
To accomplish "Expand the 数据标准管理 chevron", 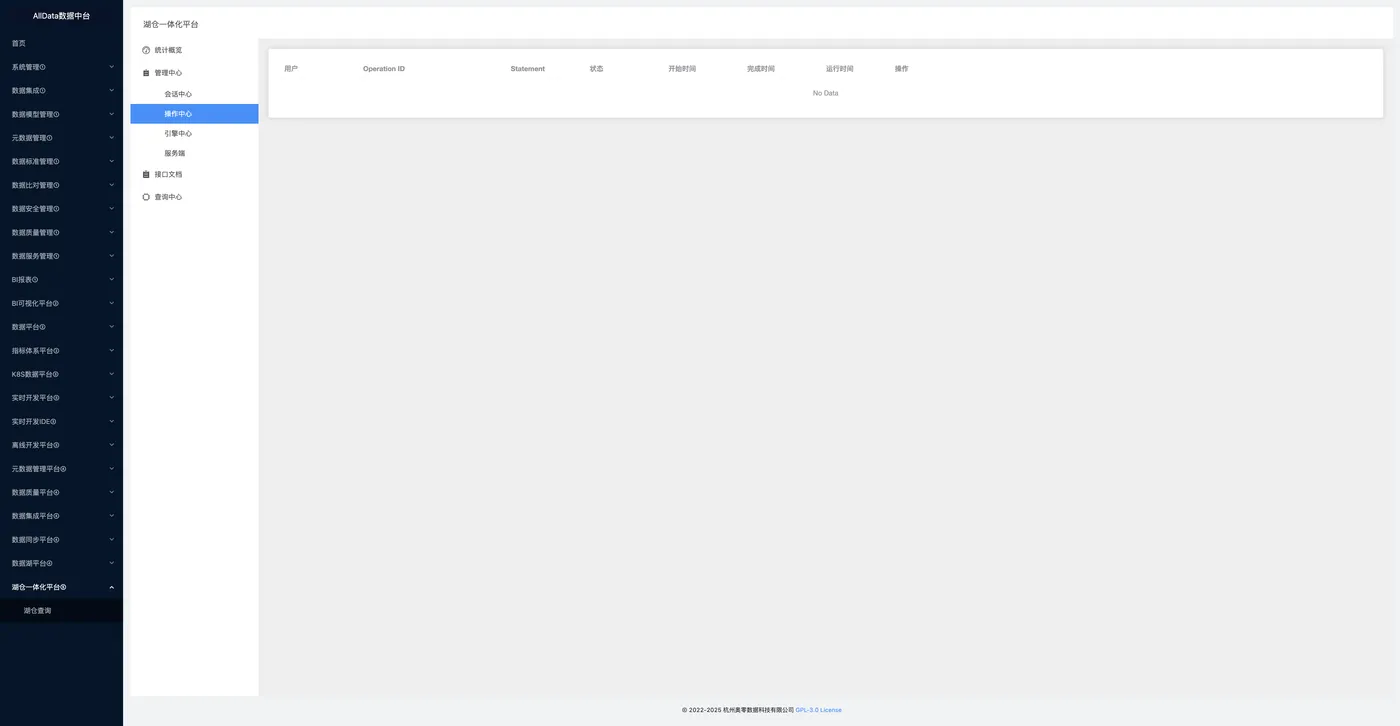I will (111, 161).
